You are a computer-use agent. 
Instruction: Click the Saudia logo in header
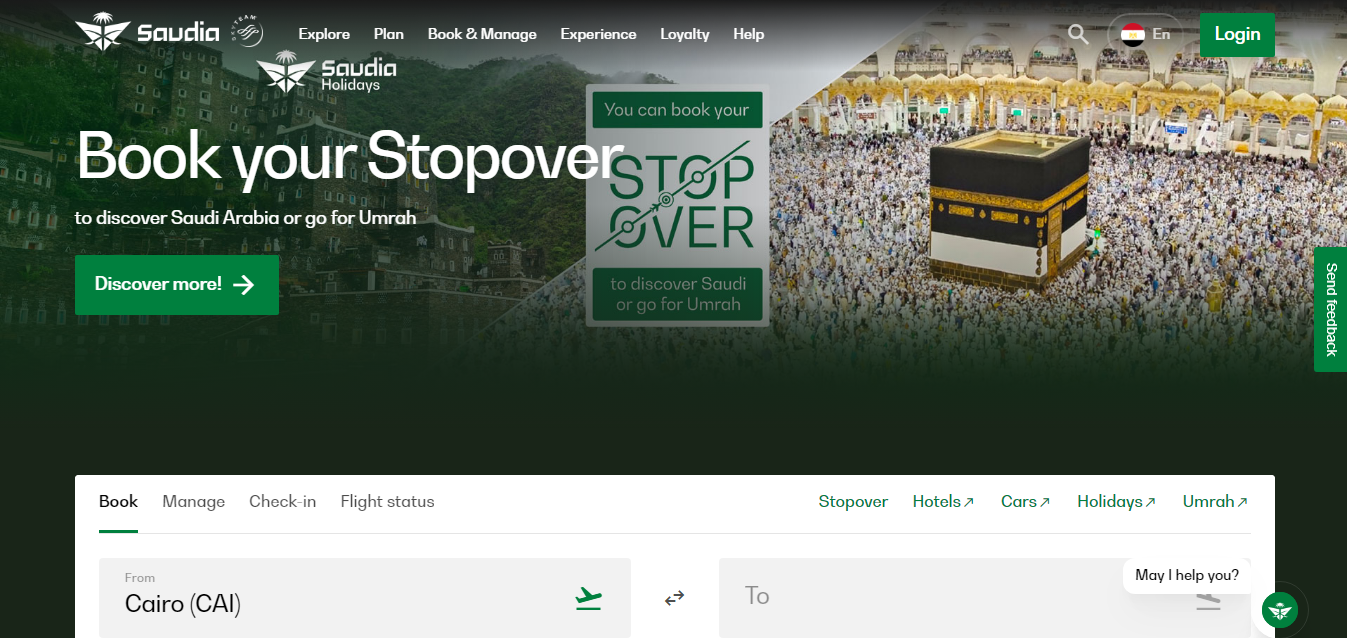(x=147, y=32)
